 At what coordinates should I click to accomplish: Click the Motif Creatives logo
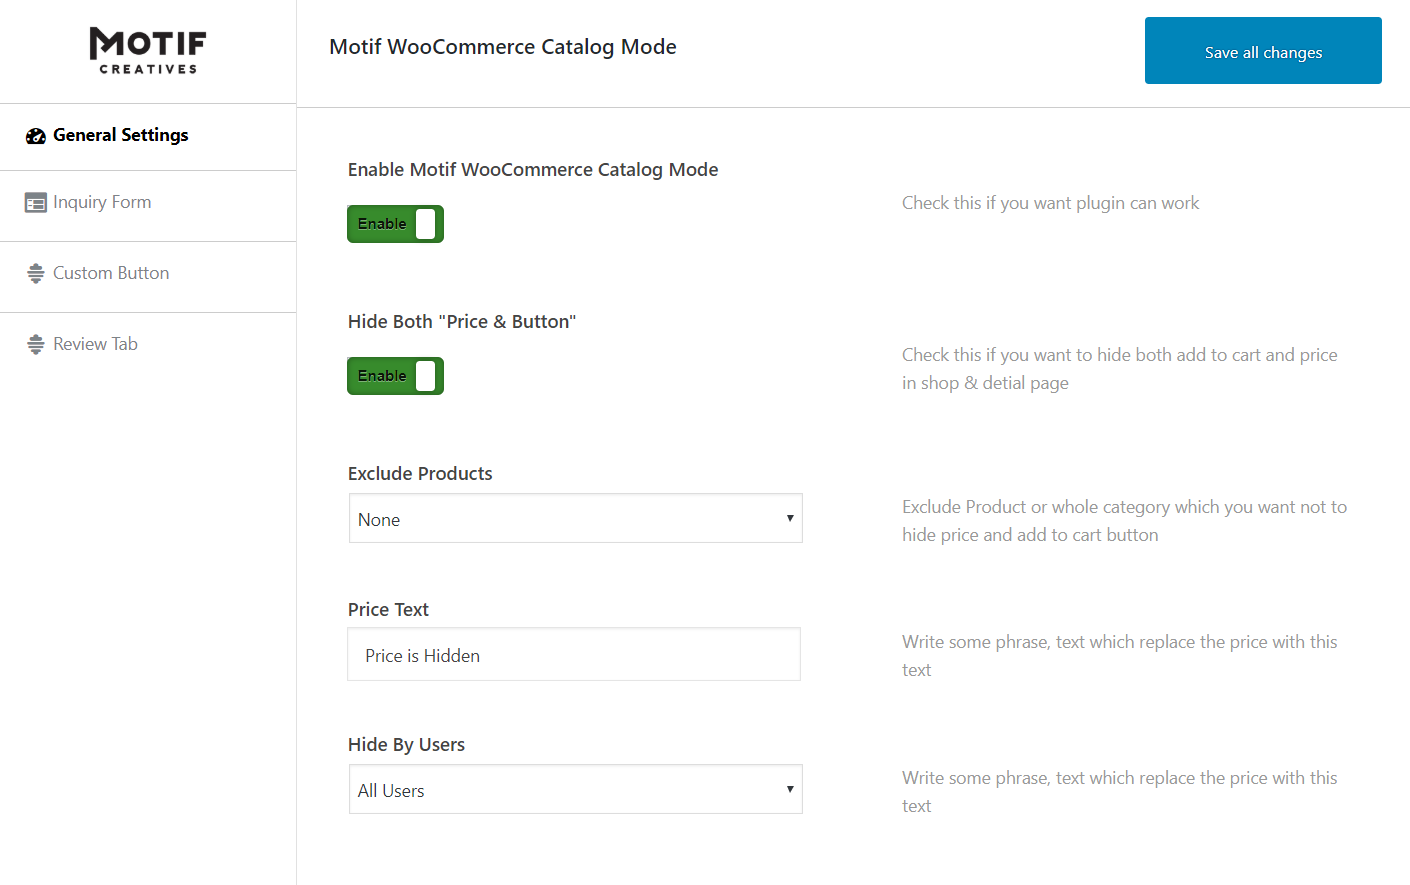pos(148,50)
